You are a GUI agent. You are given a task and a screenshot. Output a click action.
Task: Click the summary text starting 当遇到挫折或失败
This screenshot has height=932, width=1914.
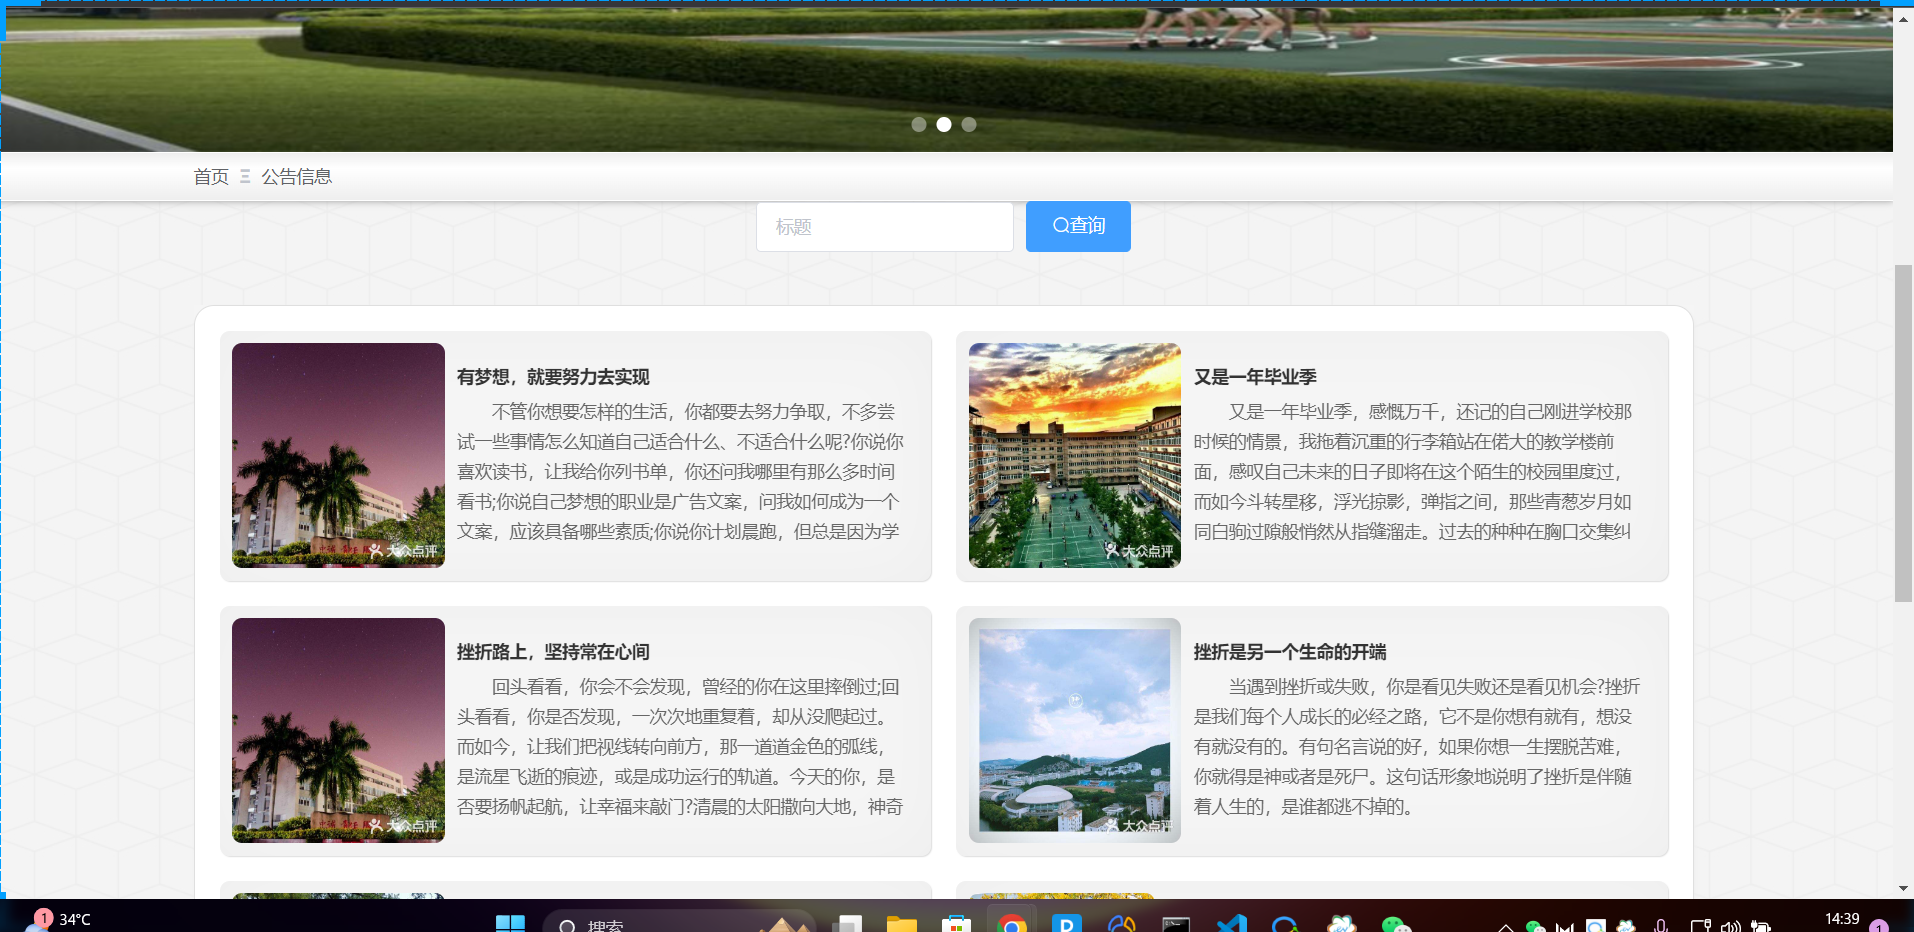pos(1417,747)
